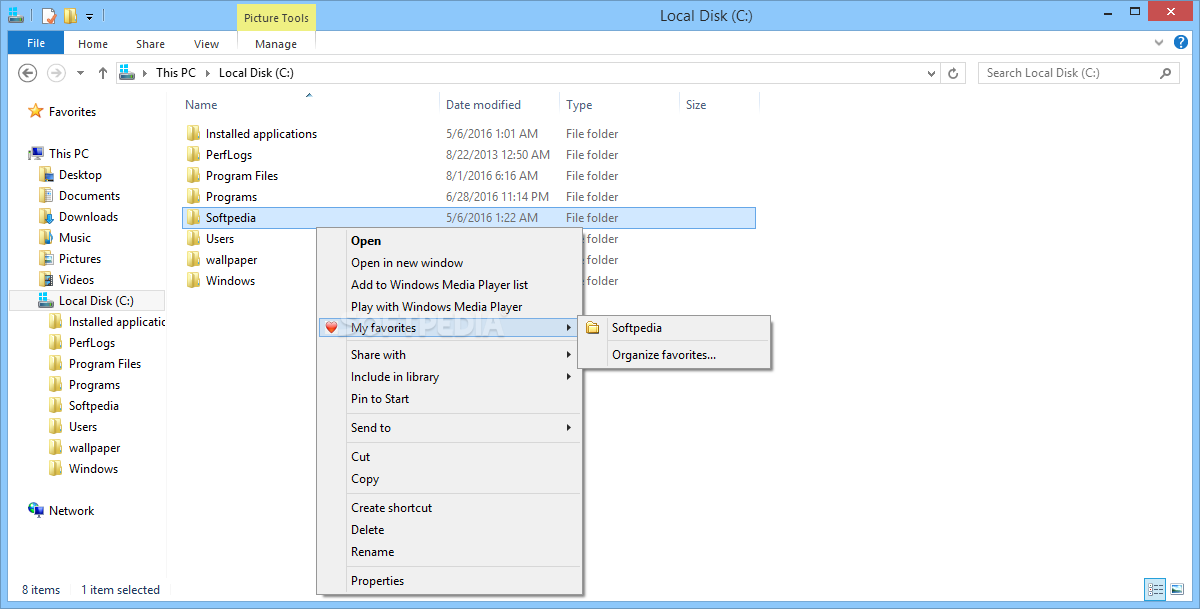Choose Open in the context menu
Screen dimensions: 1200x609
point(450,241)
